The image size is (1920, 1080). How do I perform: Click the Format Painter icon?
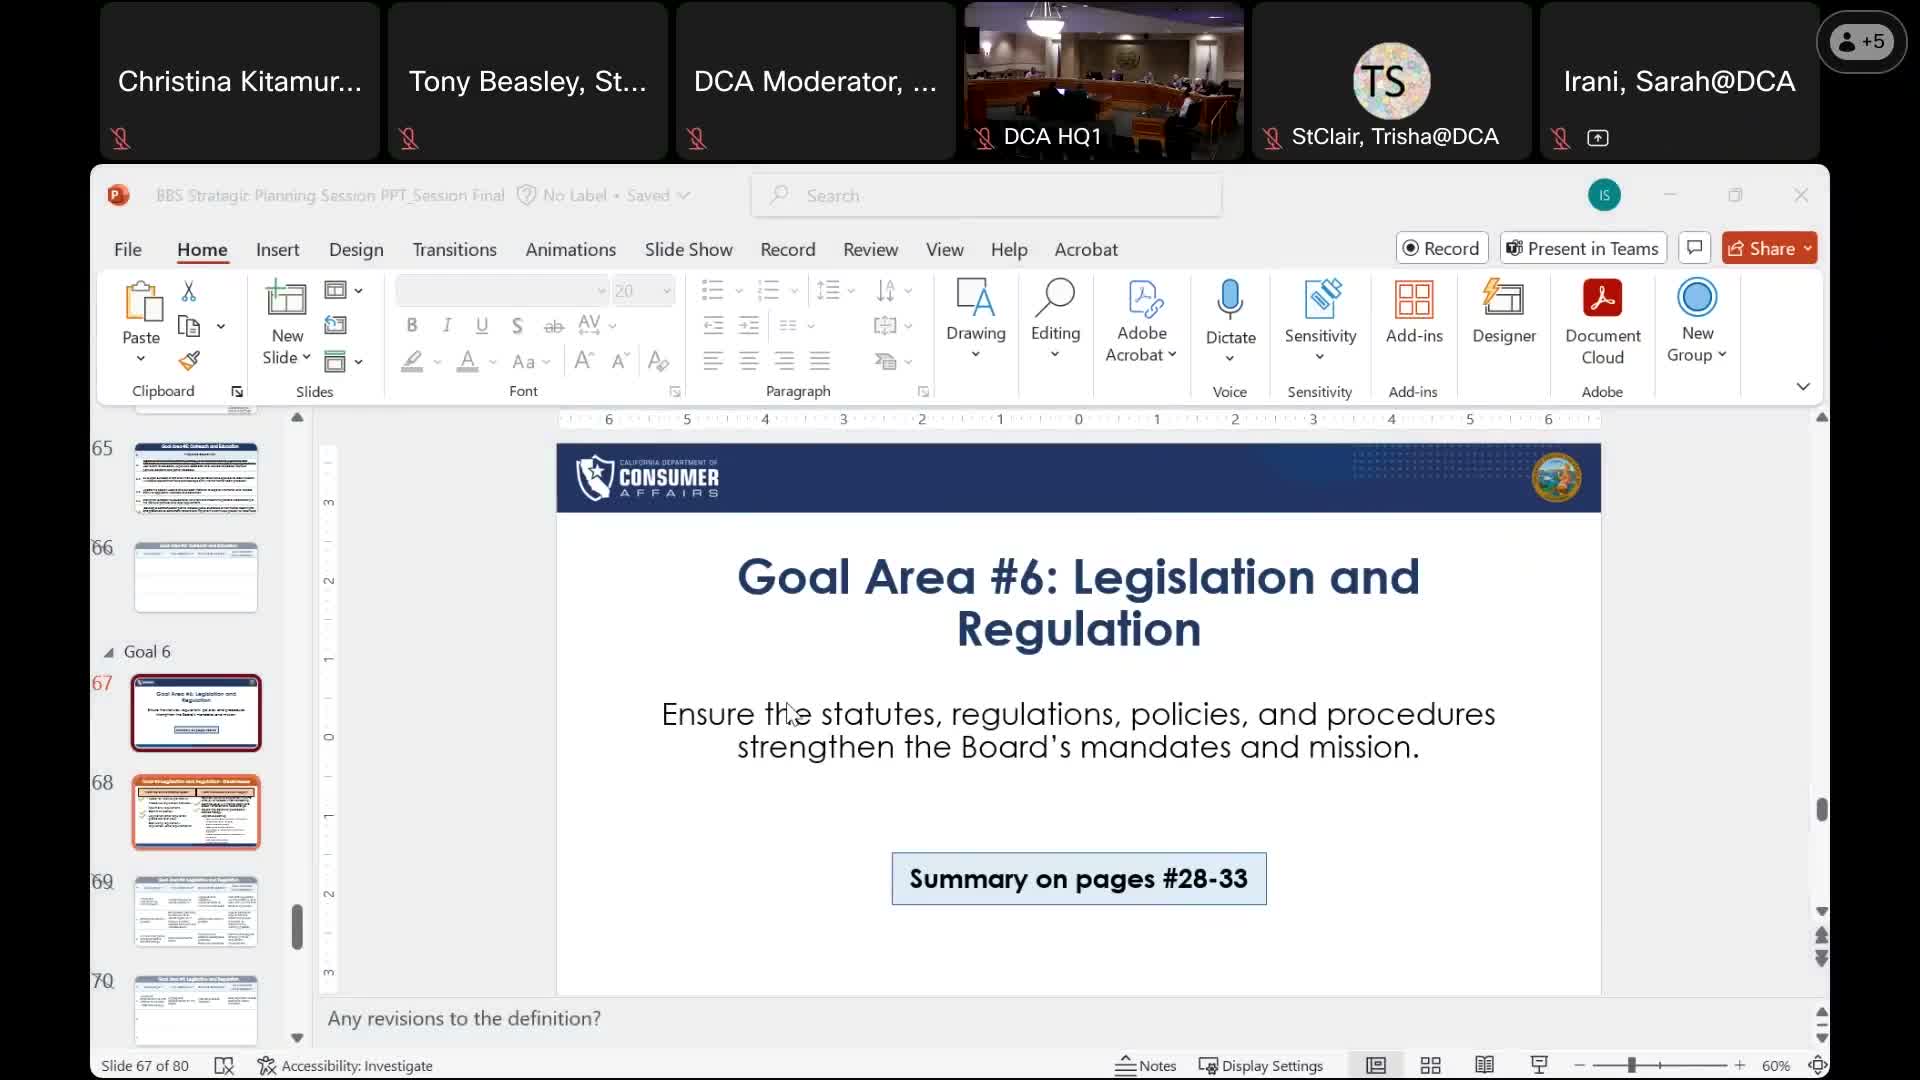[x=189, y=361]
